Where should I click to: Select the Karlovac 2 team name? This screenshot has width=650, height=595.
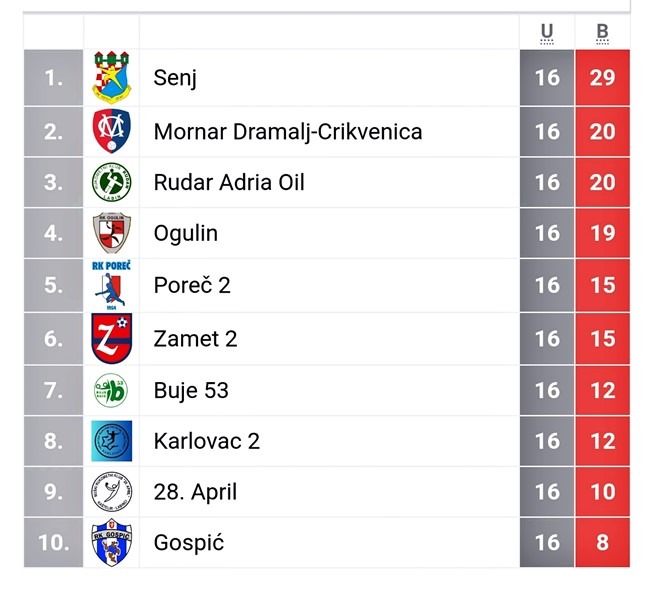pos(207,441)
